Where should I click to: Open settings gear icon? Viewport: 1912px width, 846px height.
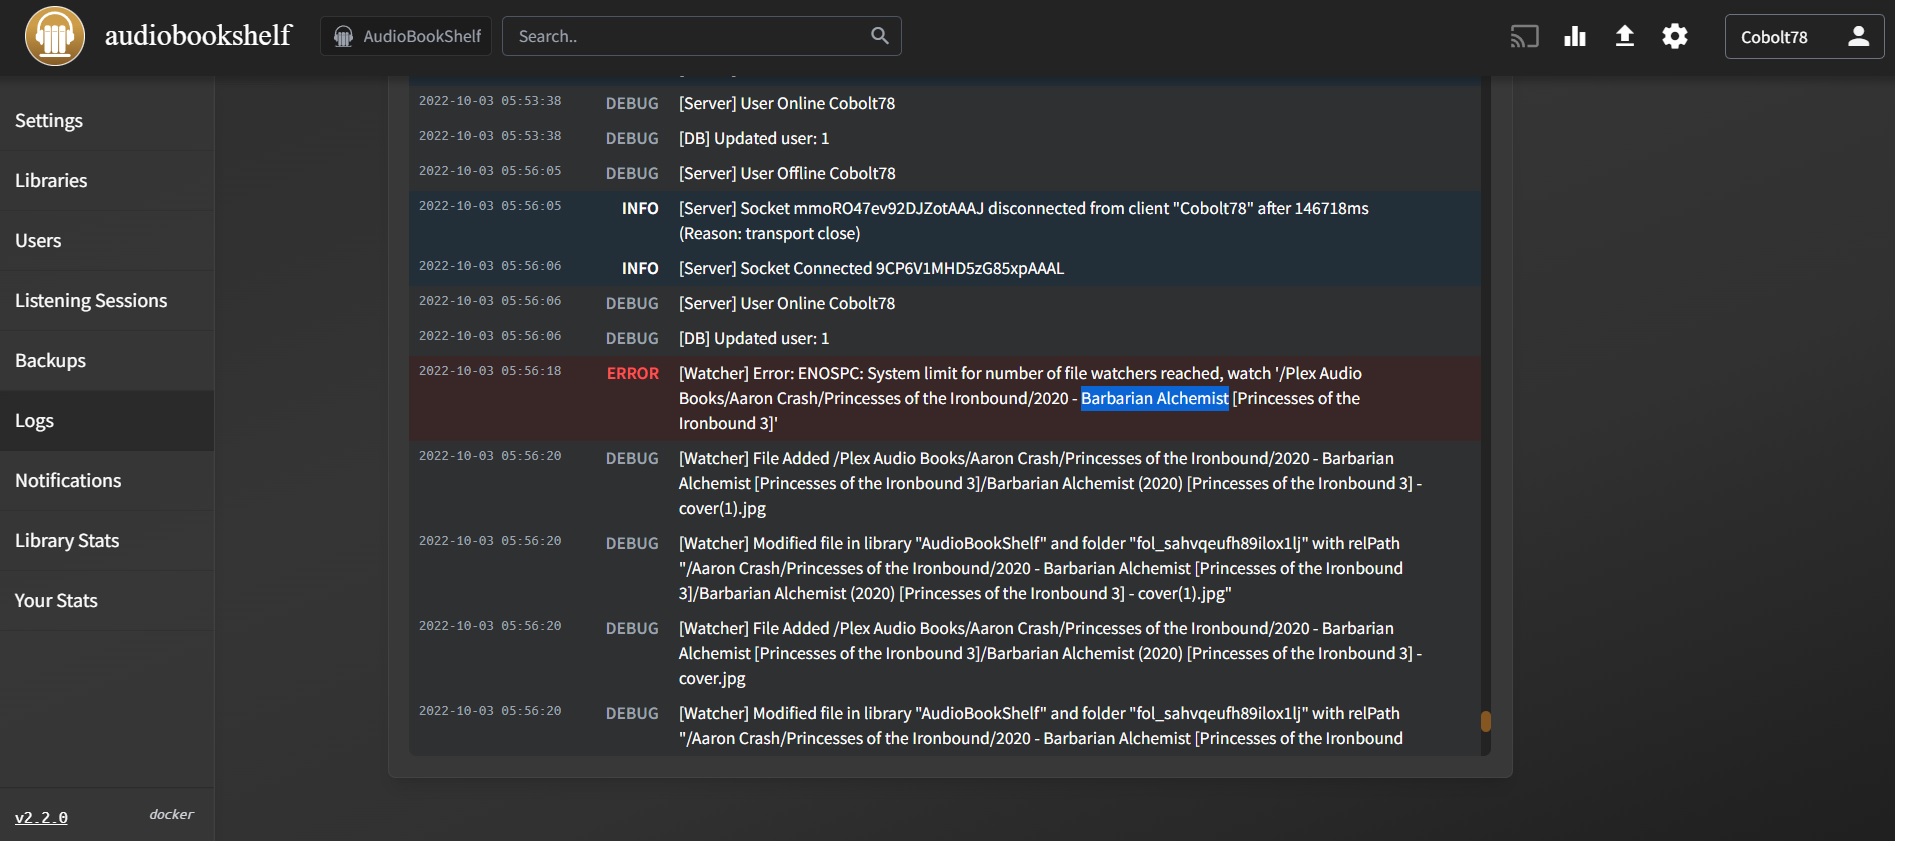pos(1675,37)
